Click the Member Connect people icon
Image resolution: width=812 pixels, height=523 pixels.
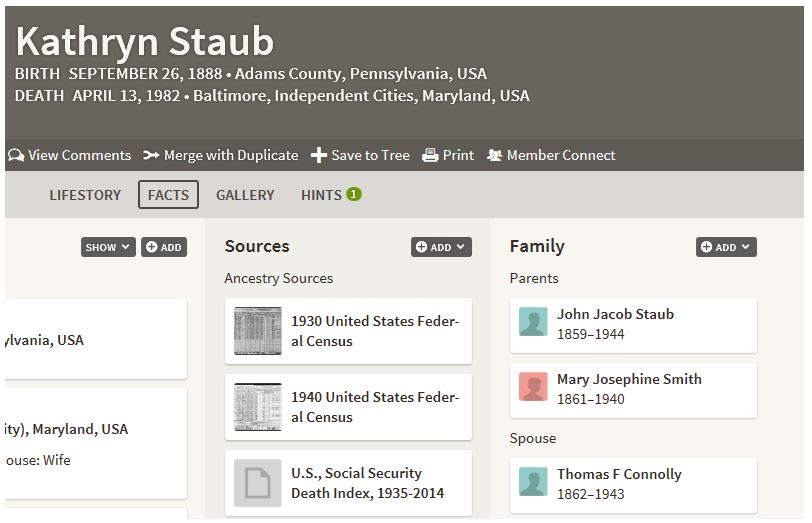(x=494, y=156)
